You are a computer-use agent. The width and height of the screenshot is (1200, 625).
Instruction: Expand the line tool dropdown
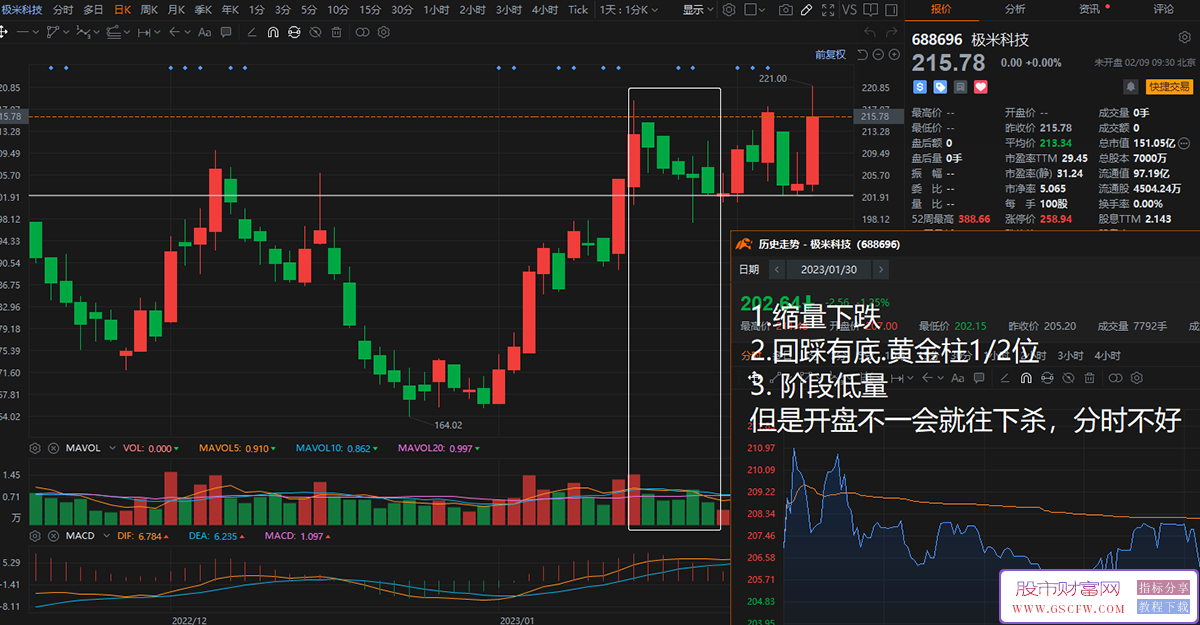click(x=36, y=32)
